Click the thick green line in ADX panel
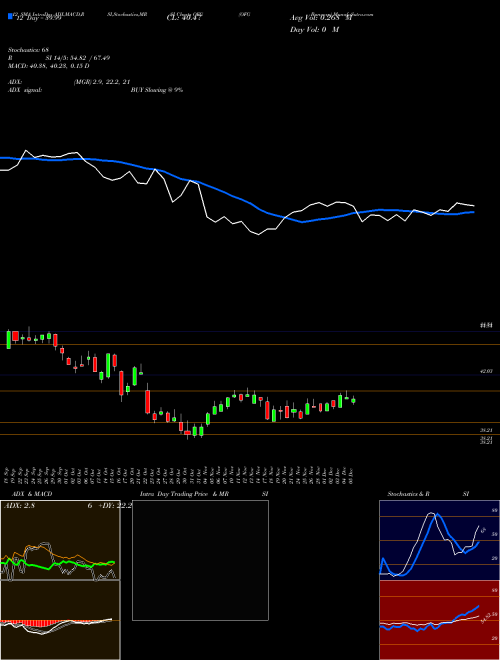 point(59,564)
